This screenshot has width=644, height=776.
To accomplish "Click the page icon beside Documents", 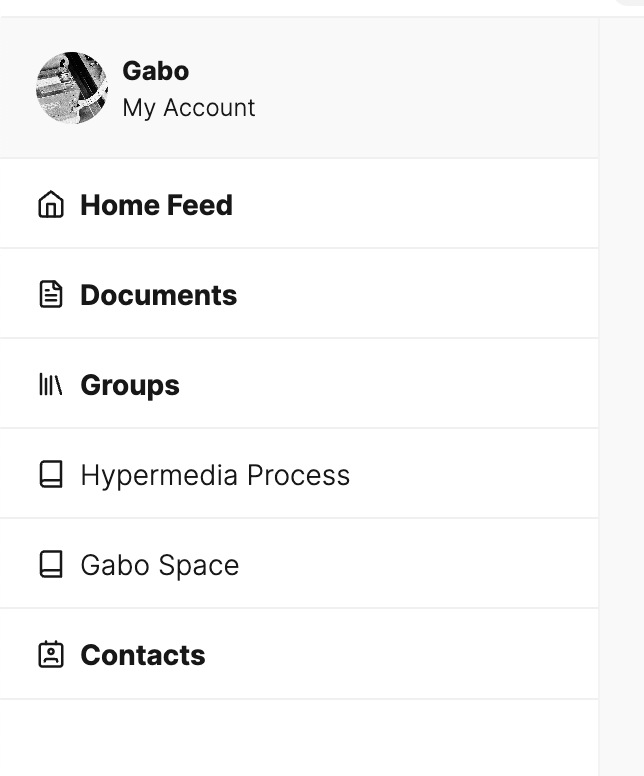I will tap(50, 295).
